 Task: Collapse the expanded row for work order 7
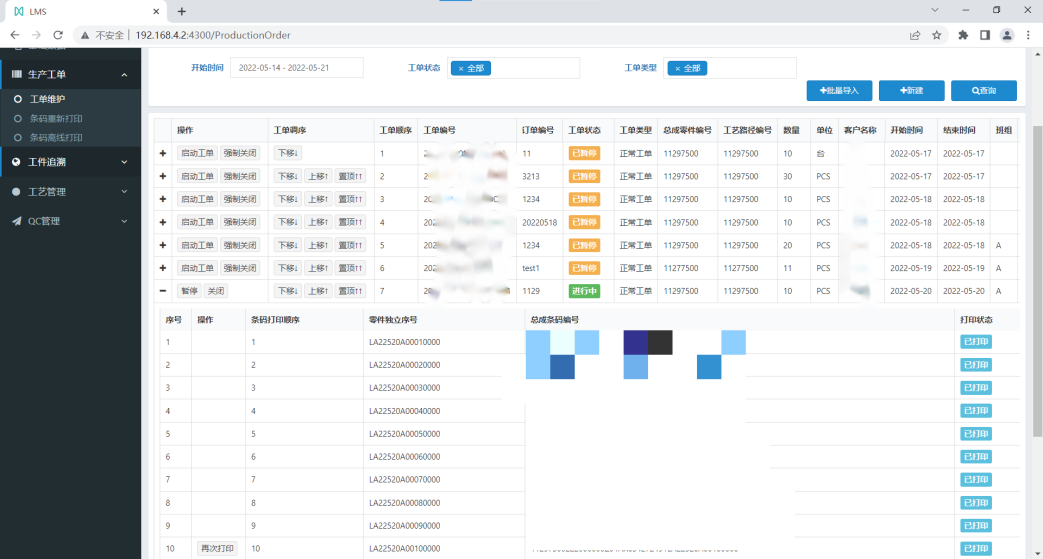(163, 291)
